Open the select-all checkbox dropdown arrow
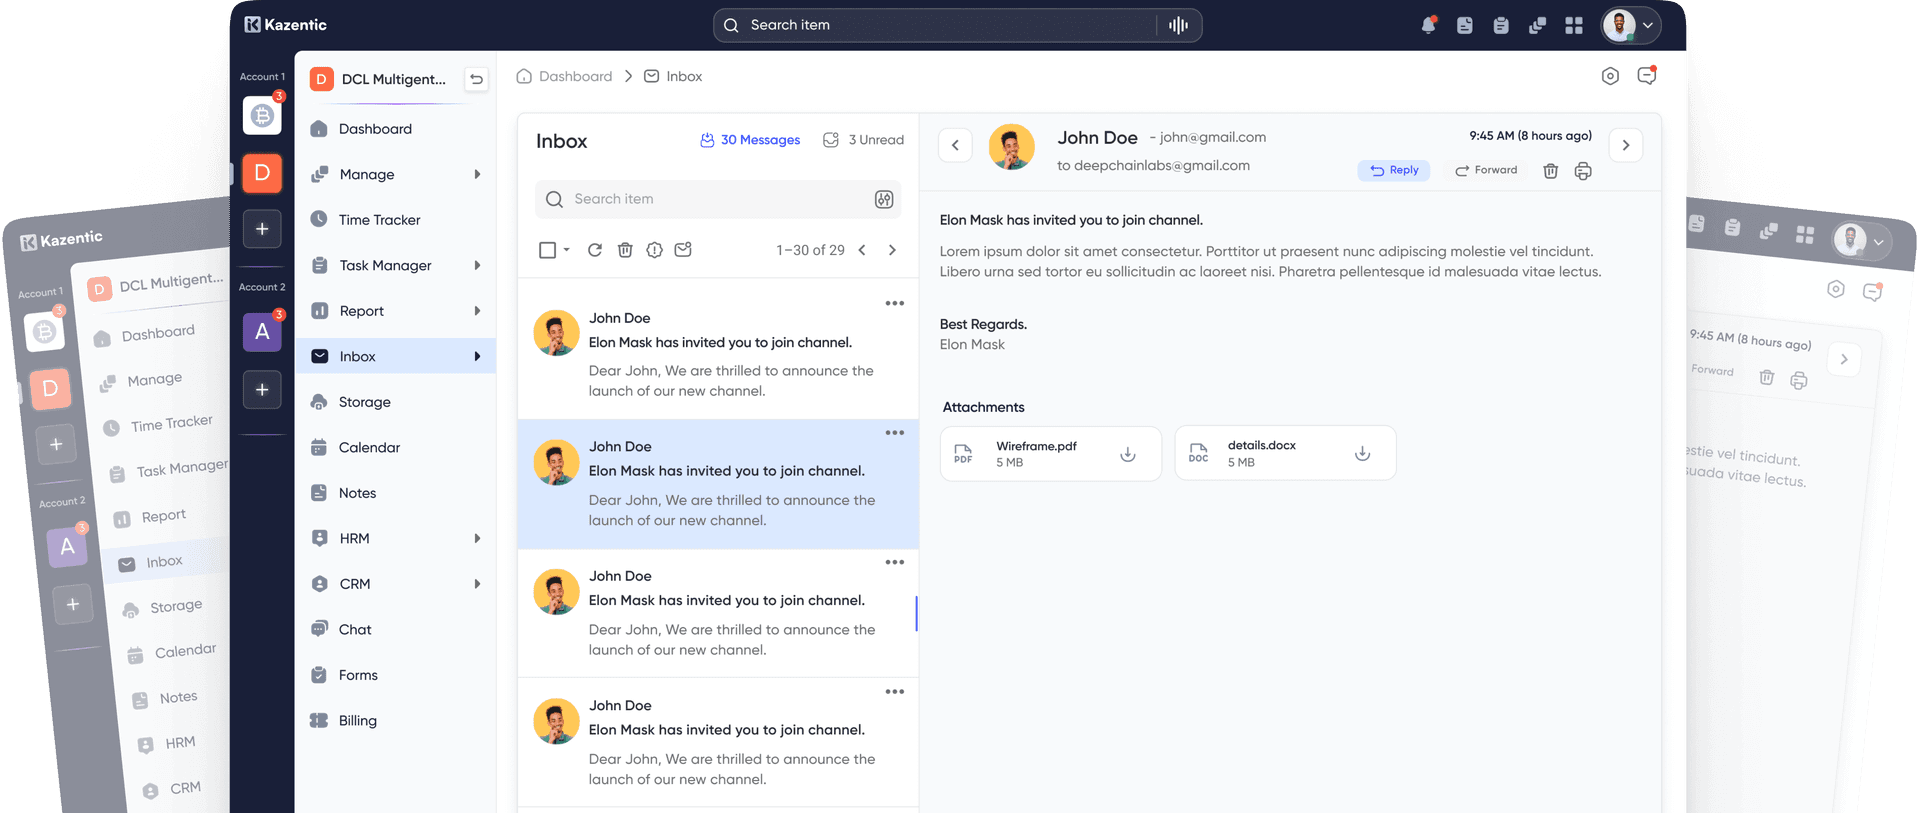The height and width of the screenshot is (813, 1920). point(567,250)
